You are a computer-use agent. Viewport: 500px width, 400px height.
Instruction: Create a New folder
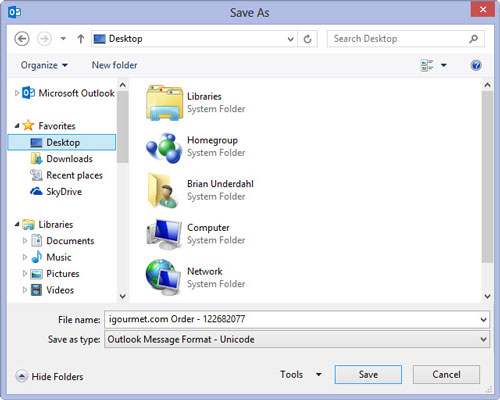(114, 65)
